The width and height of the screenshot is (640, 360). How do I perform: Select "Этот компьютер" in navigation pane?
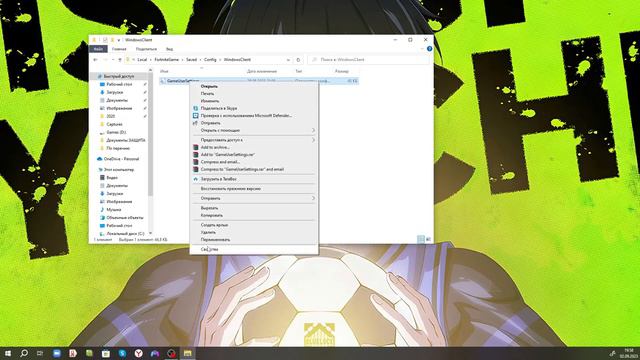(118, 169)
